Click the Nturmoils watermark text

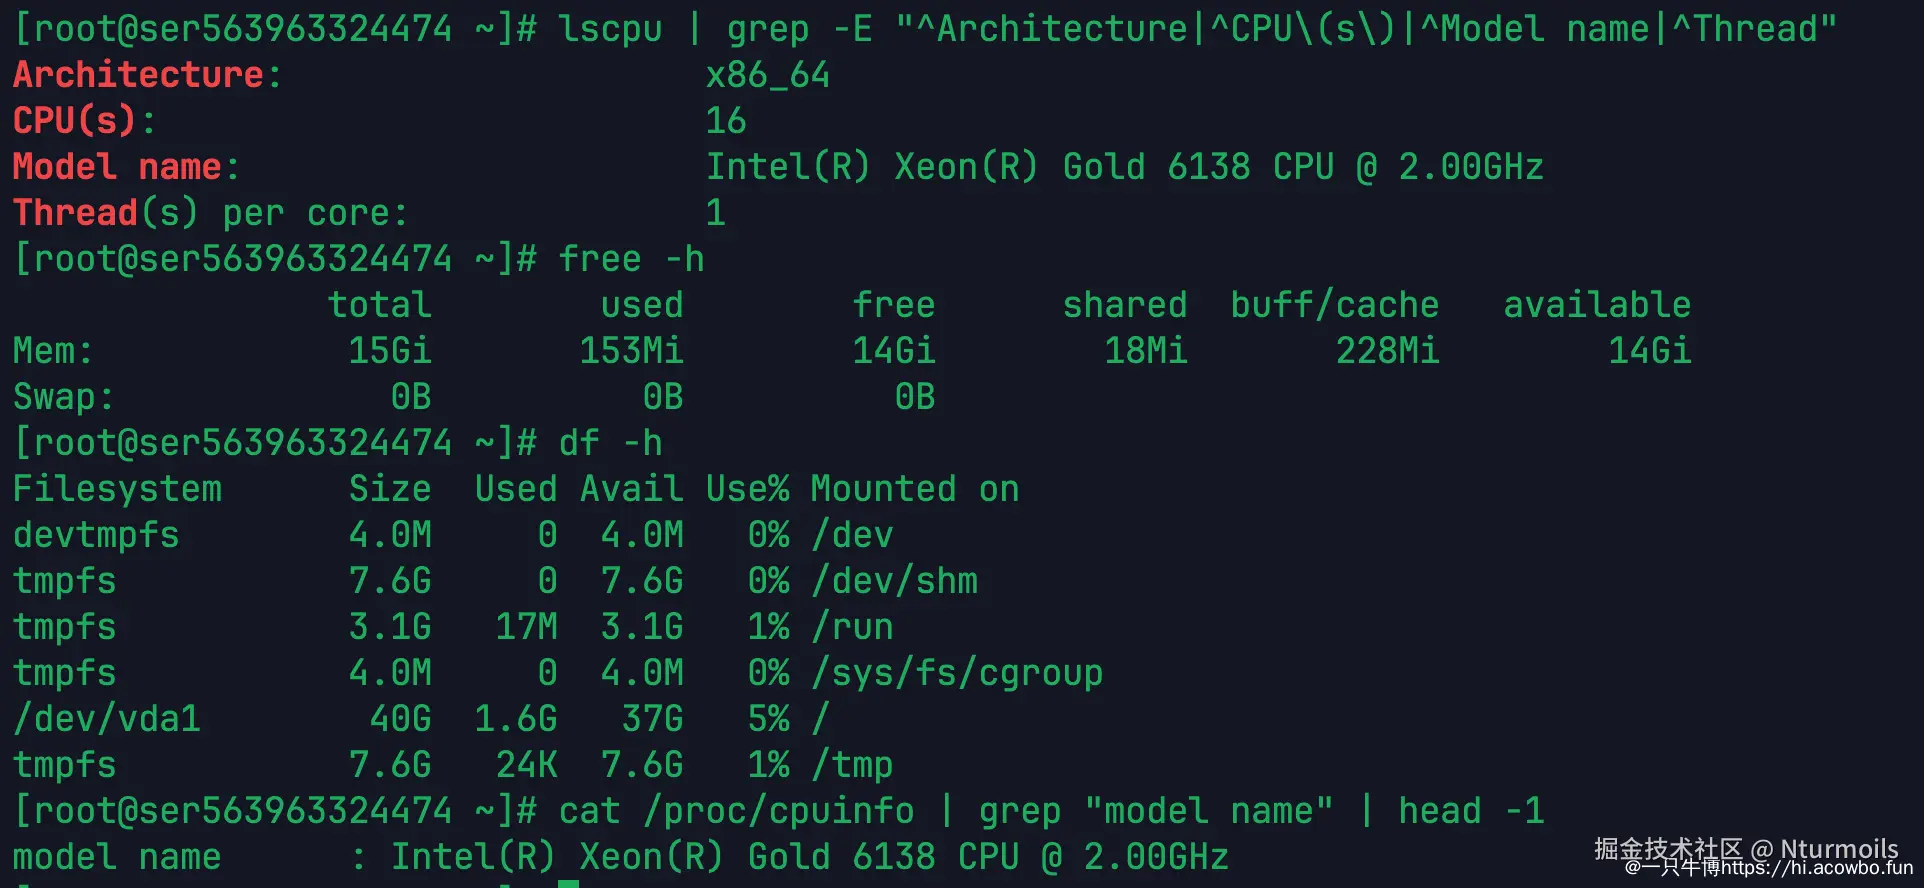(x=1839, y=849)
